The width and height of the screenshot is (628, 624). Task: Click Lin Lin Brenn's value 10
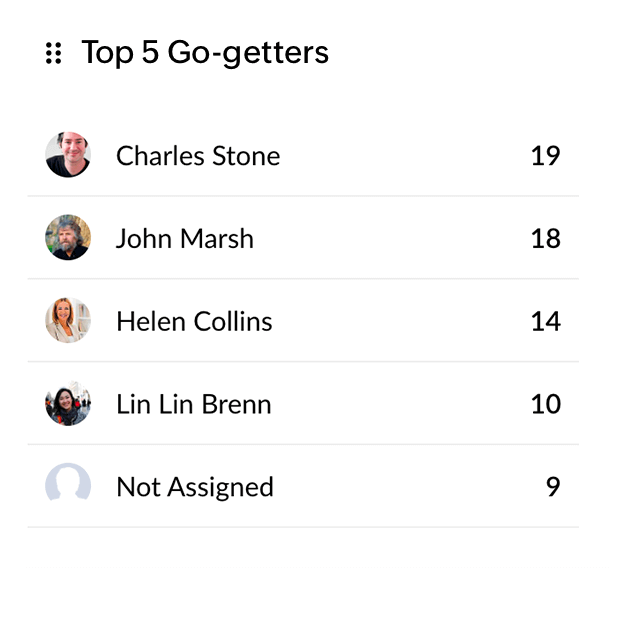[545, 404]
